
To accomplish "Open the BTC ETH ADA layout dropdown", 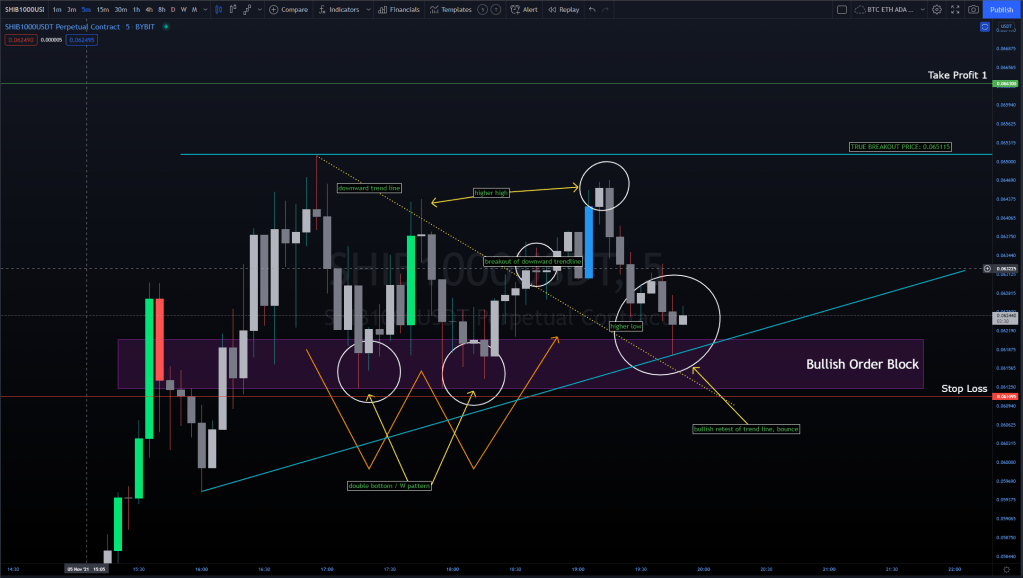I will click(x=890, y=10).
